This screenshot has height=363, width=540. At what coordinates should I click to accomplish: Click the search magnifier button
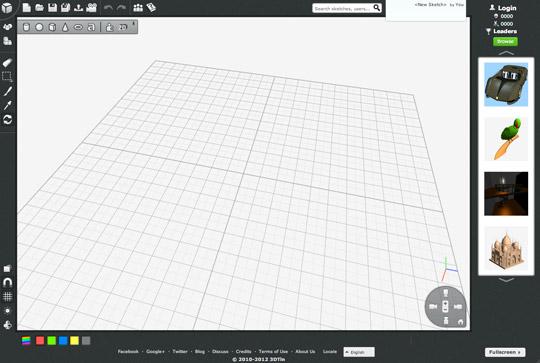pyautogui.click(x=377, y=8)
